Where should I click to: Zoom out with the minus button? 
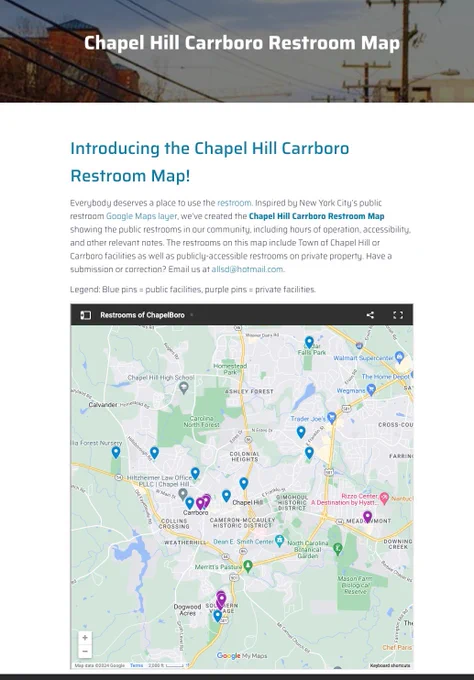[85, 651]
